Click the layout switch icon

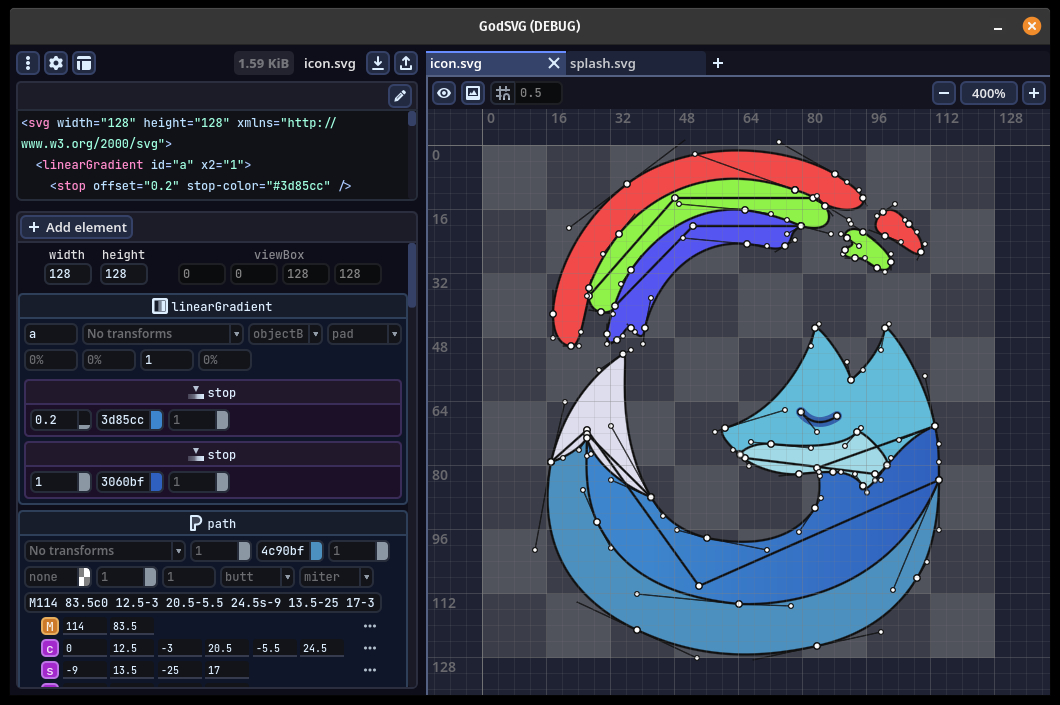84,63
